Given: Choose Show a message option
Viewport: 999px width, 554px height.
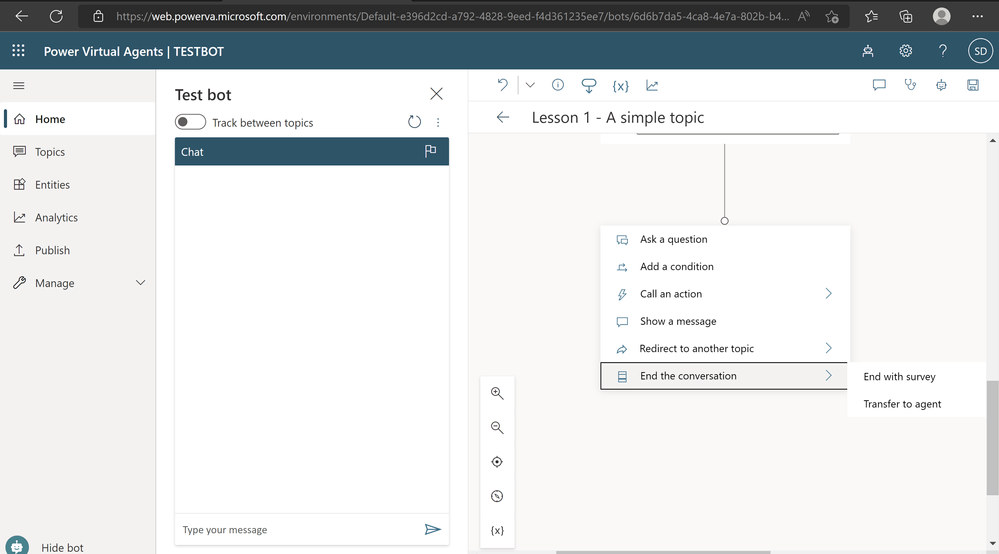Looking at the screenshot, I should 725,322.
